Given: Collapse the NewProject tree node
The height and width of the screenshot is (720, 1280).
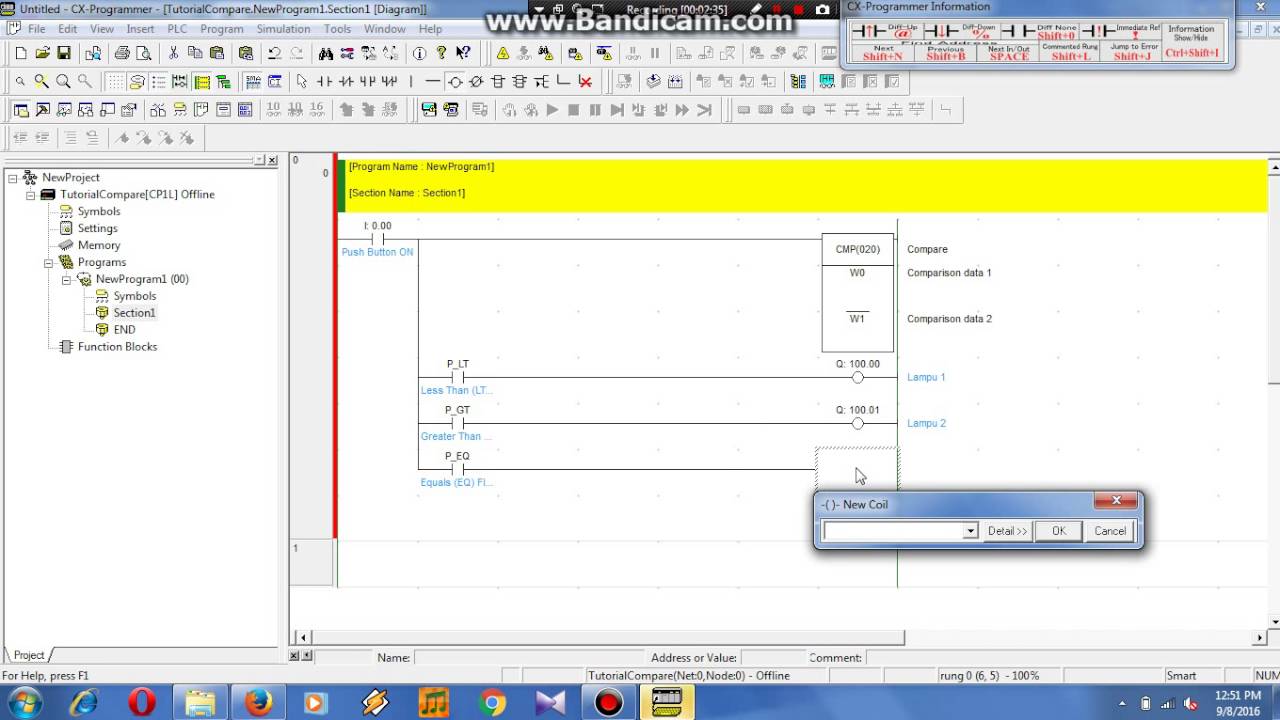Looking at the screenshot, I should 13,177.
